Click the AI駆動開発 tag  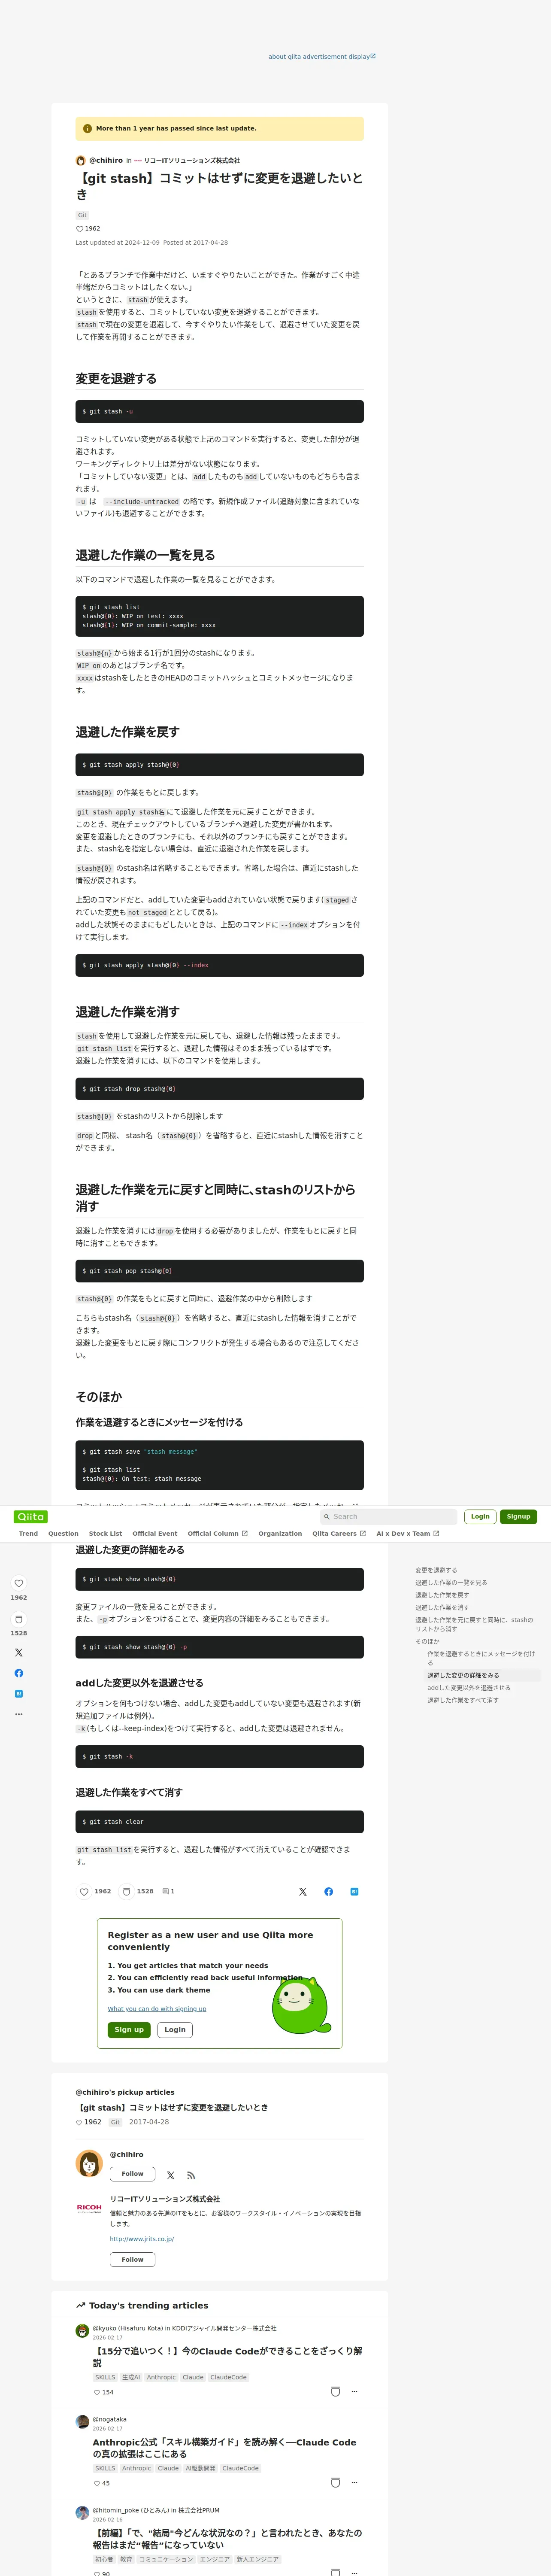click(200, 2468)
